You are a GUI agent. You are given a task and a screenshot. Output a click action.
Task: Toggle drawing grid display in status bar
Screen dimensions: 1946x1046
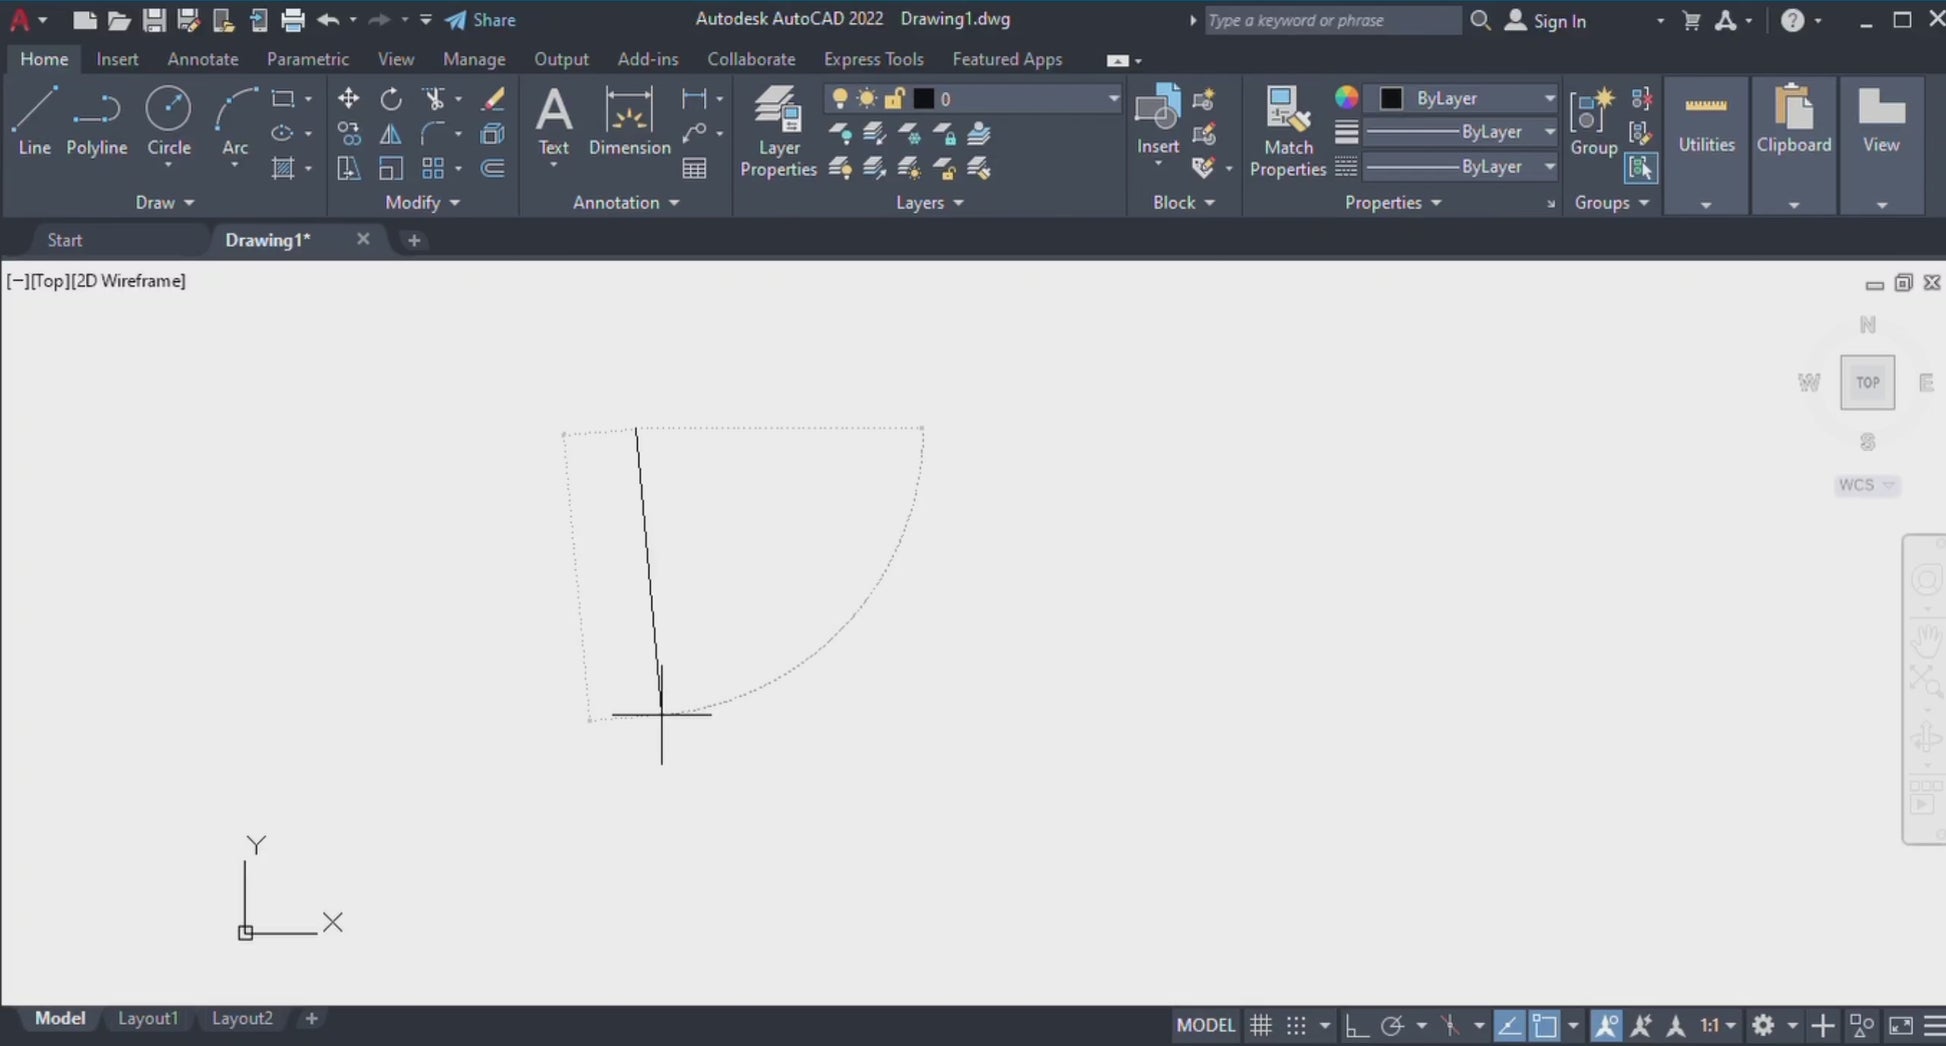(x=1261, y=1026)
